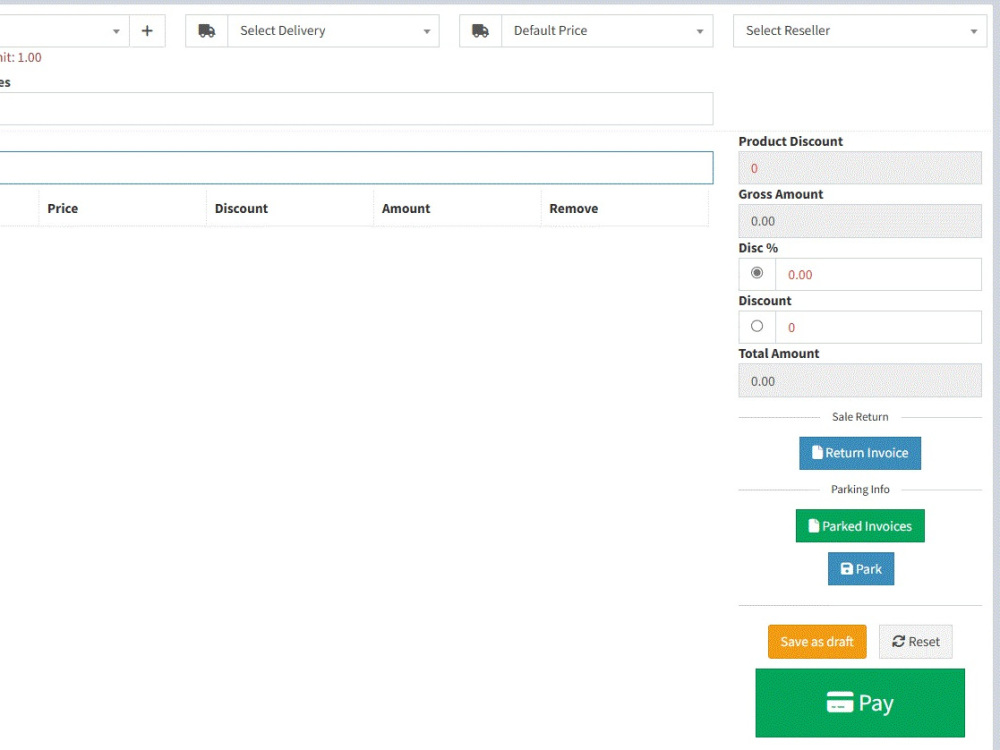Select the Disc % radio button
1000x750 pixels.
757,272
